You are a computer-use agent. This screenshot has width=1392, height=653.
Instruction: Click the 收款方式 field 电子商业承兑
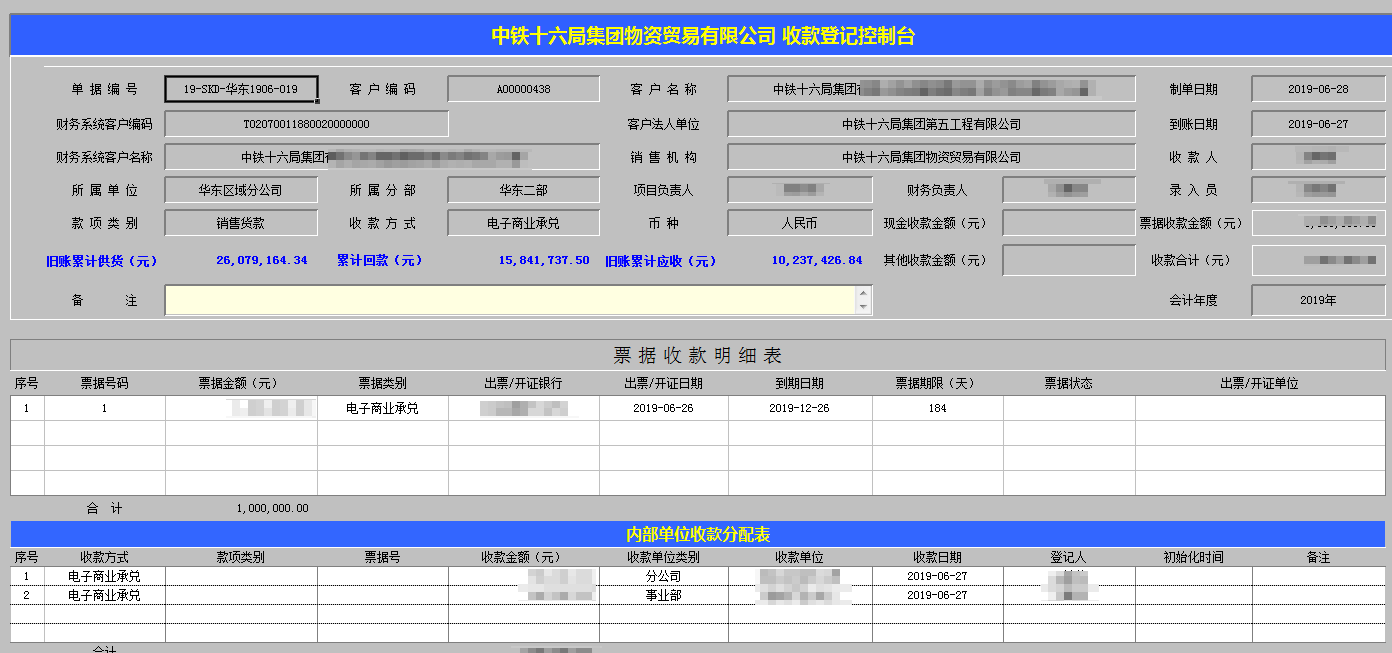[523, 223]
